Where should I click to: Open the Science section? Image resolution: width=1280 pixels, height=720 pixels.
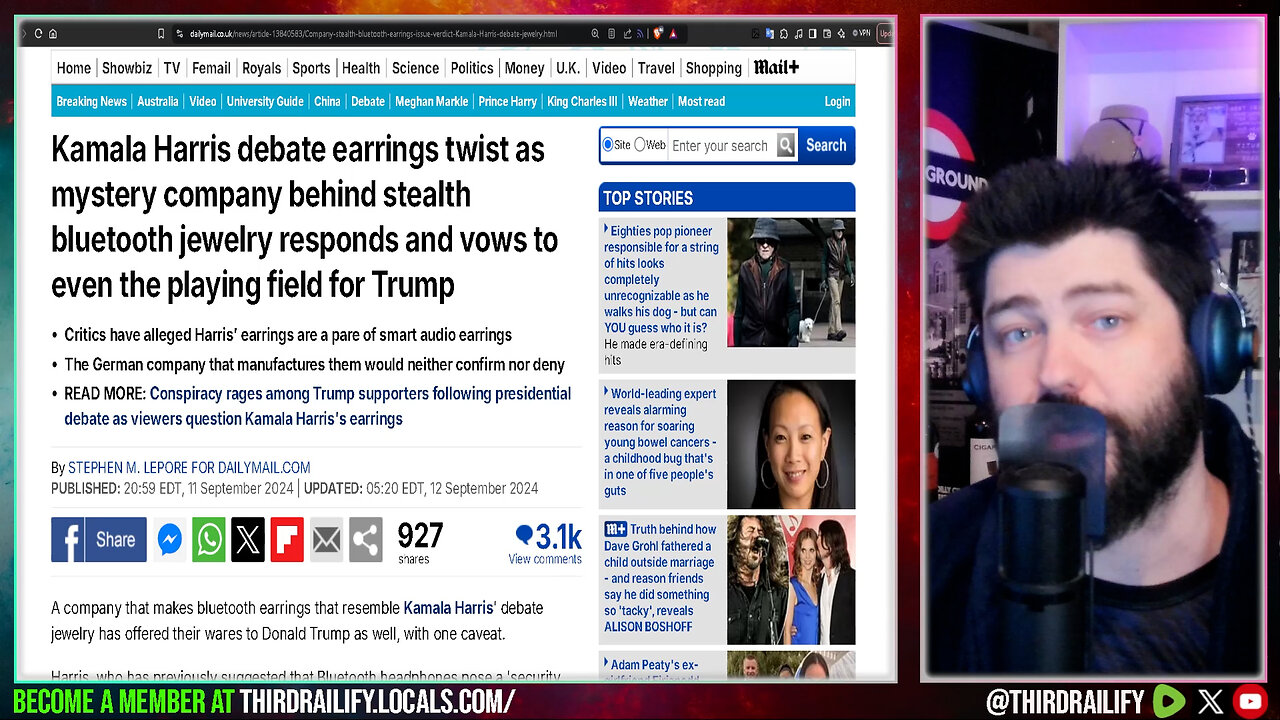(415, 68)
